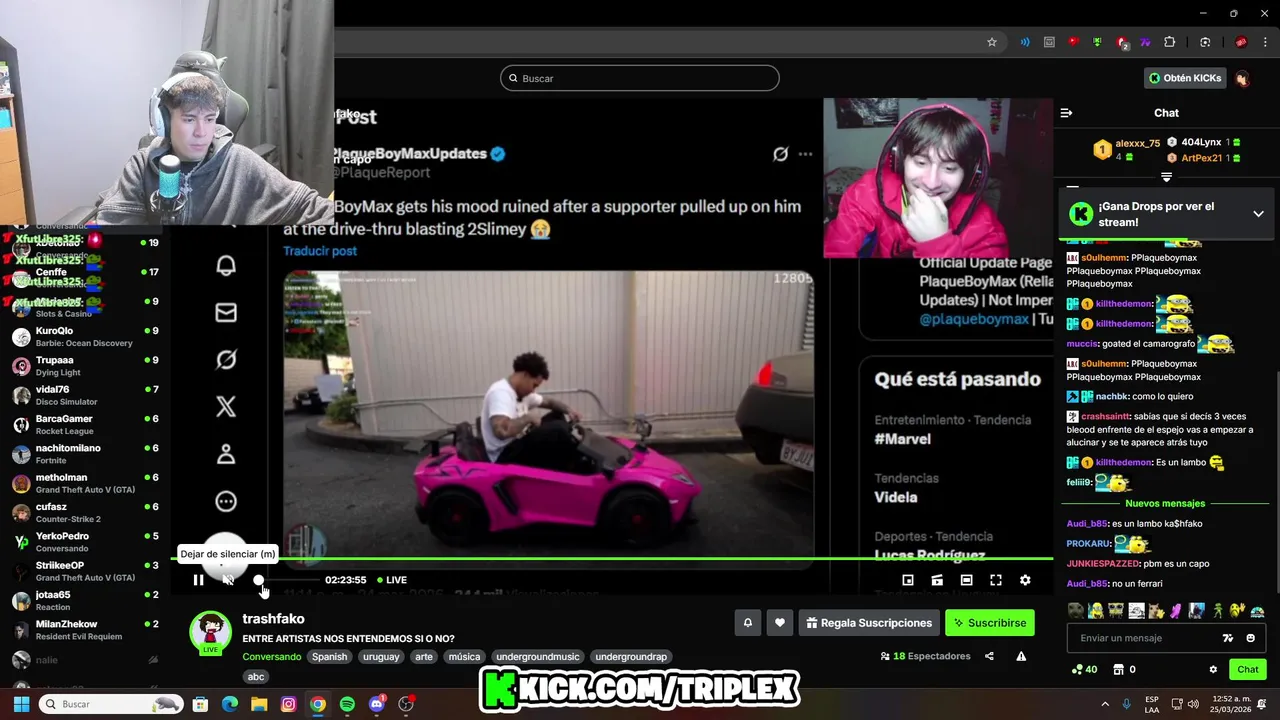Click the green Suscribirse button
The height and width of the screenshot is (720, 1280).
click(x=990, y=623)
